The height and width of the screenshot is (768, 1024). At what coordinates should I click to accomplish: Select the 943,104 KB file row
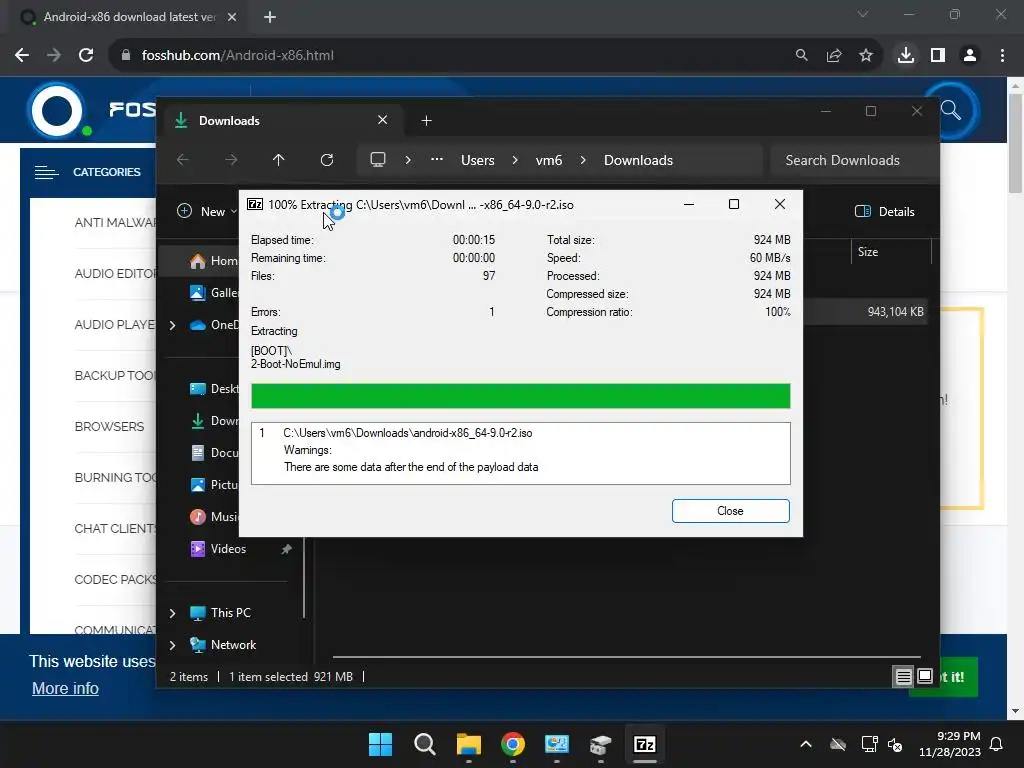point(865,312)
